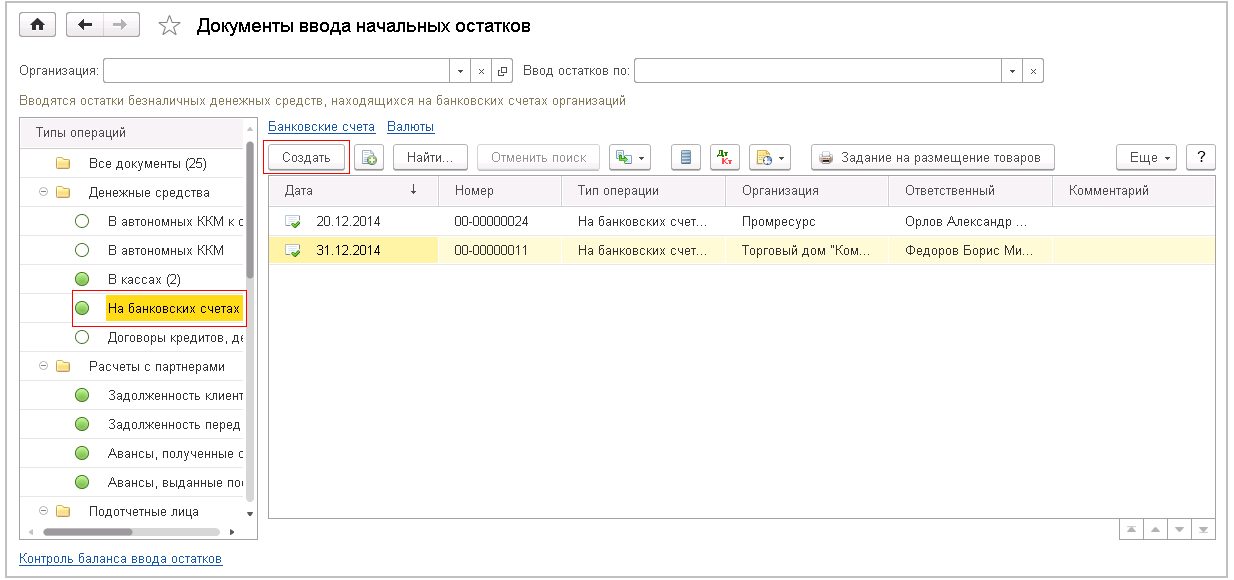This screenshot has width=1234, height=580.
Task: Collapse the 'Денежные средства' tree group
Action: 43,192
